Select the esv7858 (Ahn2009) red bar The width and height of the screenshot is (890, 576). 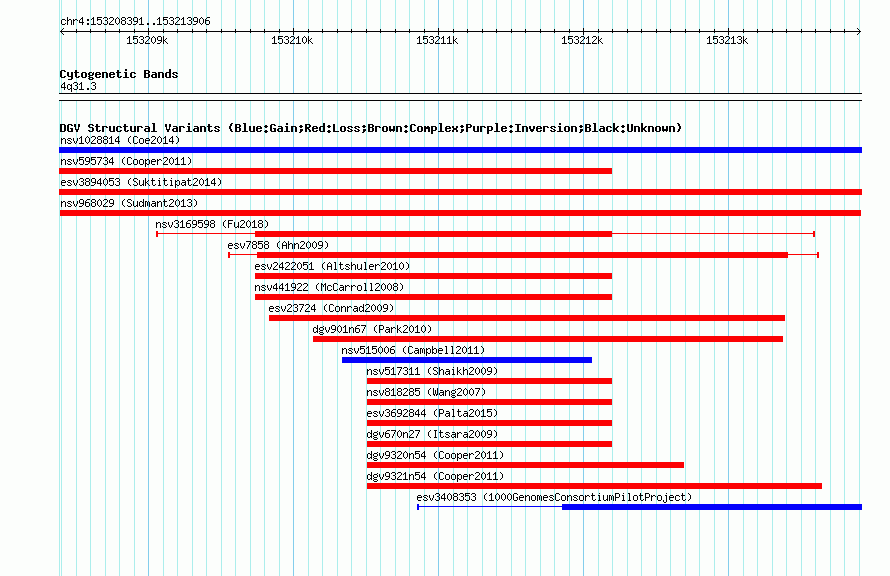pyautogui.click(x=522, y=255)
